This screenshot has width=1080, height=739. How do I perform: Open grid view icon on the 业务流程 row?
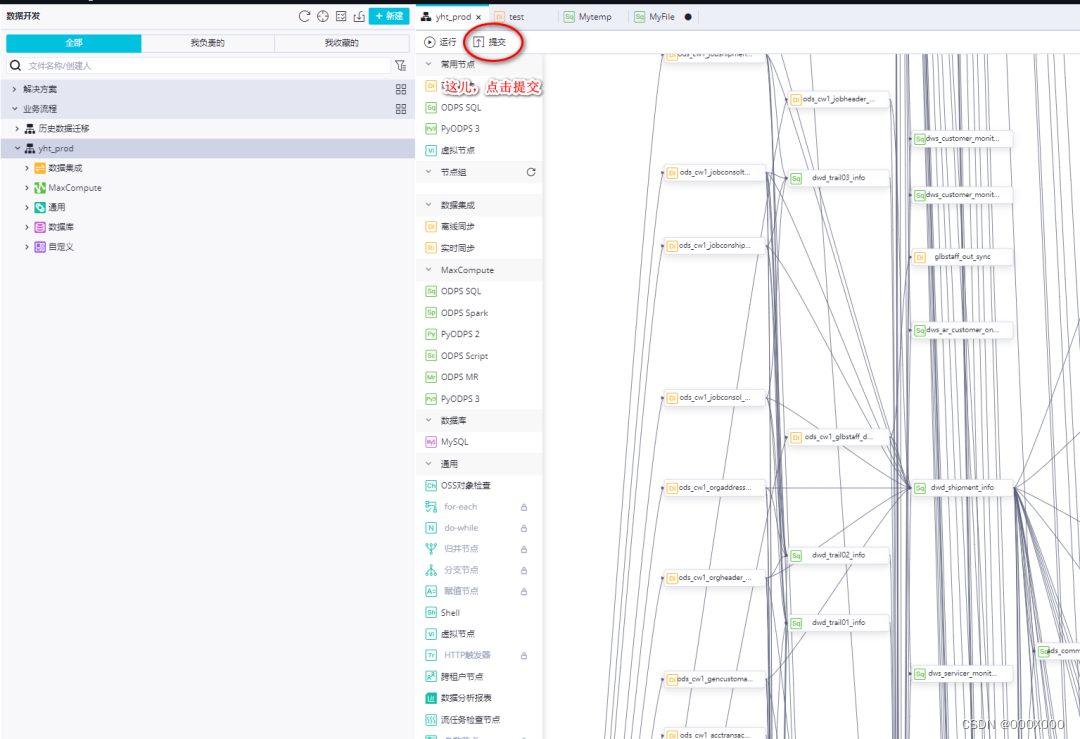click(401, 109)
